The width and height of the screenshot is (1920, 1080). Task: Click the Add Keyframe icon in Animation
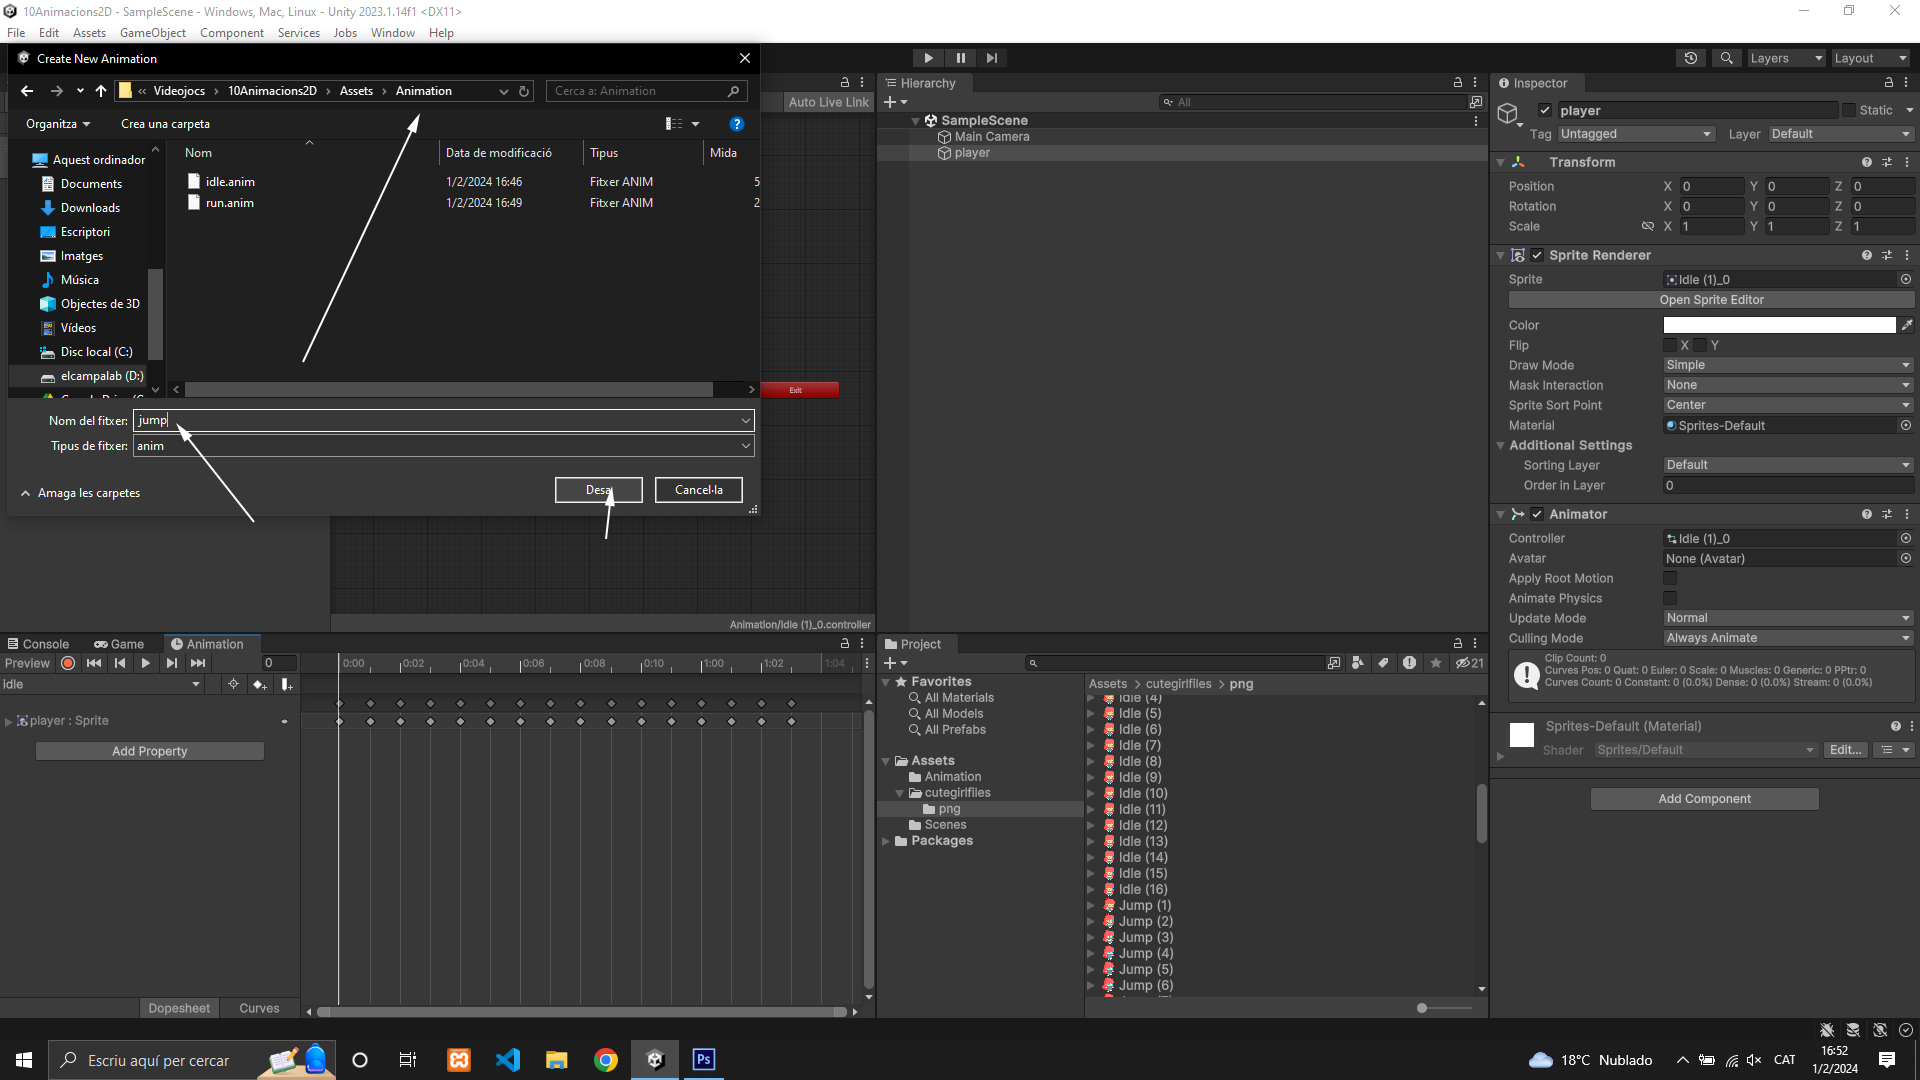click(259, 685)
